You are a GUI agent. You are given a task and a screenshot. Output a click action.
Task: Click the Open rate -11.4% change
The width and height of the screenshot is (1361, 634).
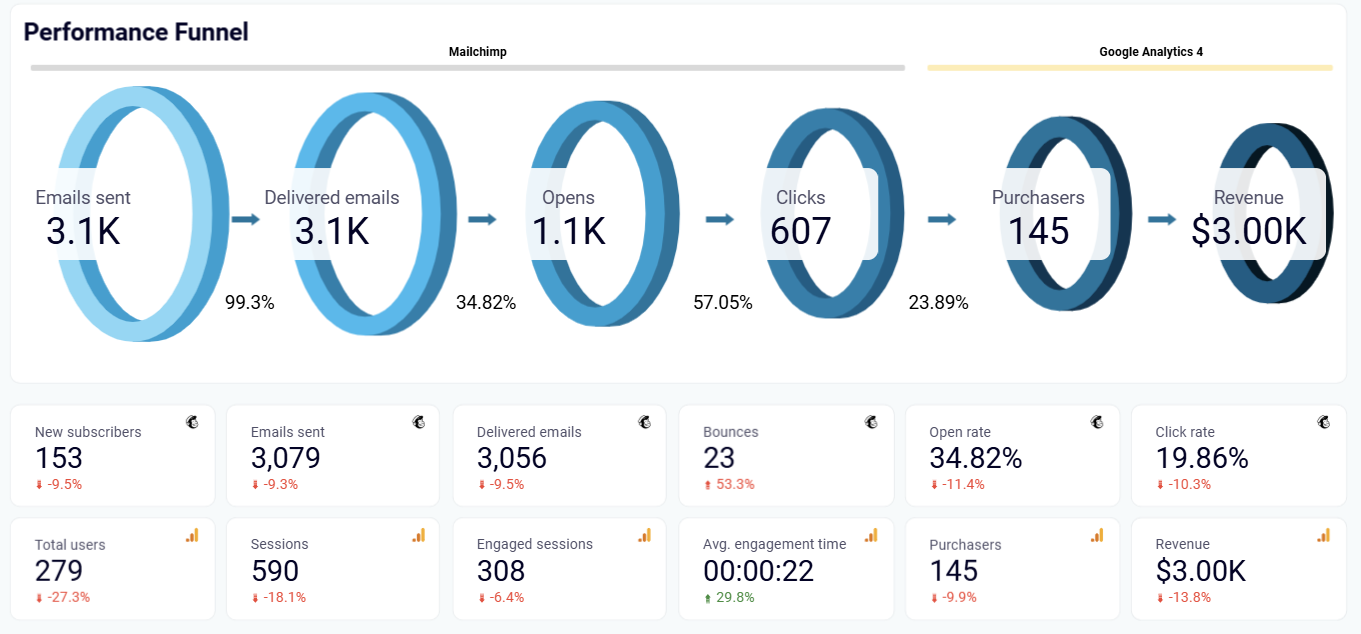[963, 485]
